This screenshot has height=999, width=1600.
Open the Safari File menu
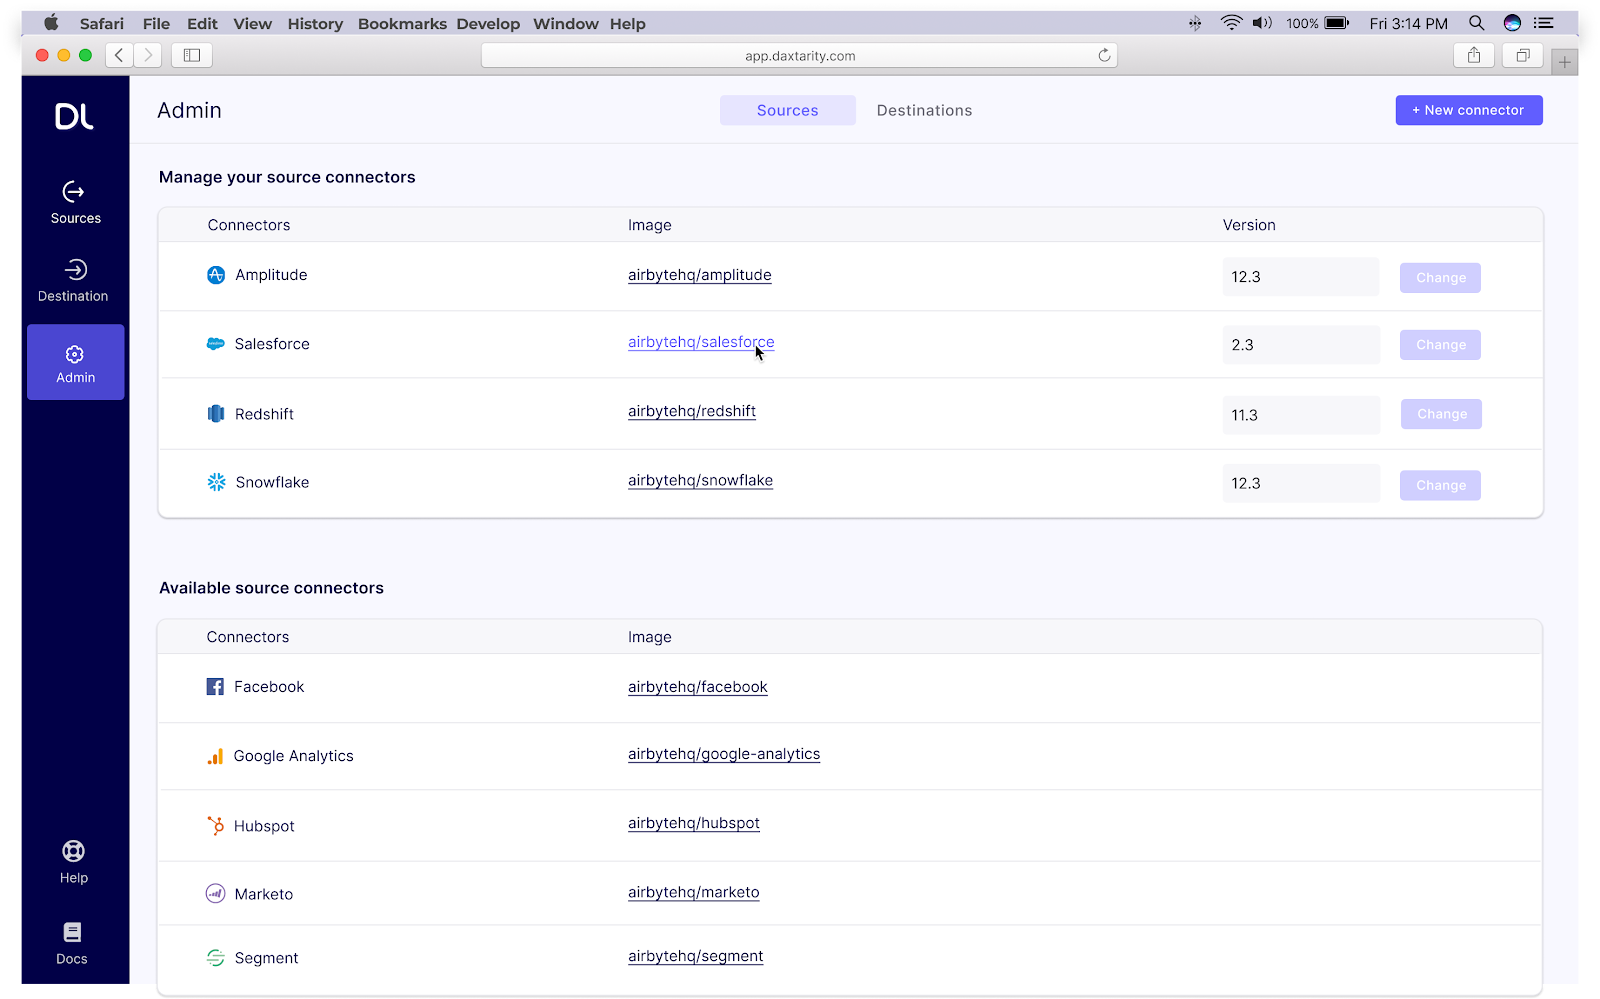[x=156, y=24]
